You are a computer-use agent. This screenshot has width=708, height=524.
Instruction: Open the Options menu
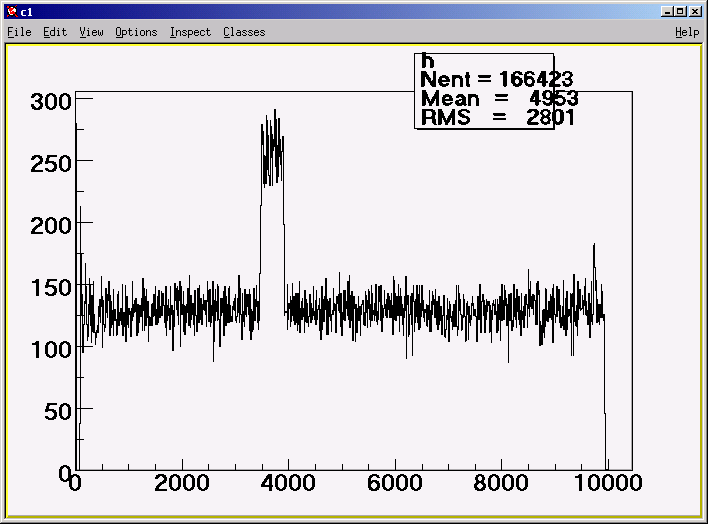coord(136,32)
